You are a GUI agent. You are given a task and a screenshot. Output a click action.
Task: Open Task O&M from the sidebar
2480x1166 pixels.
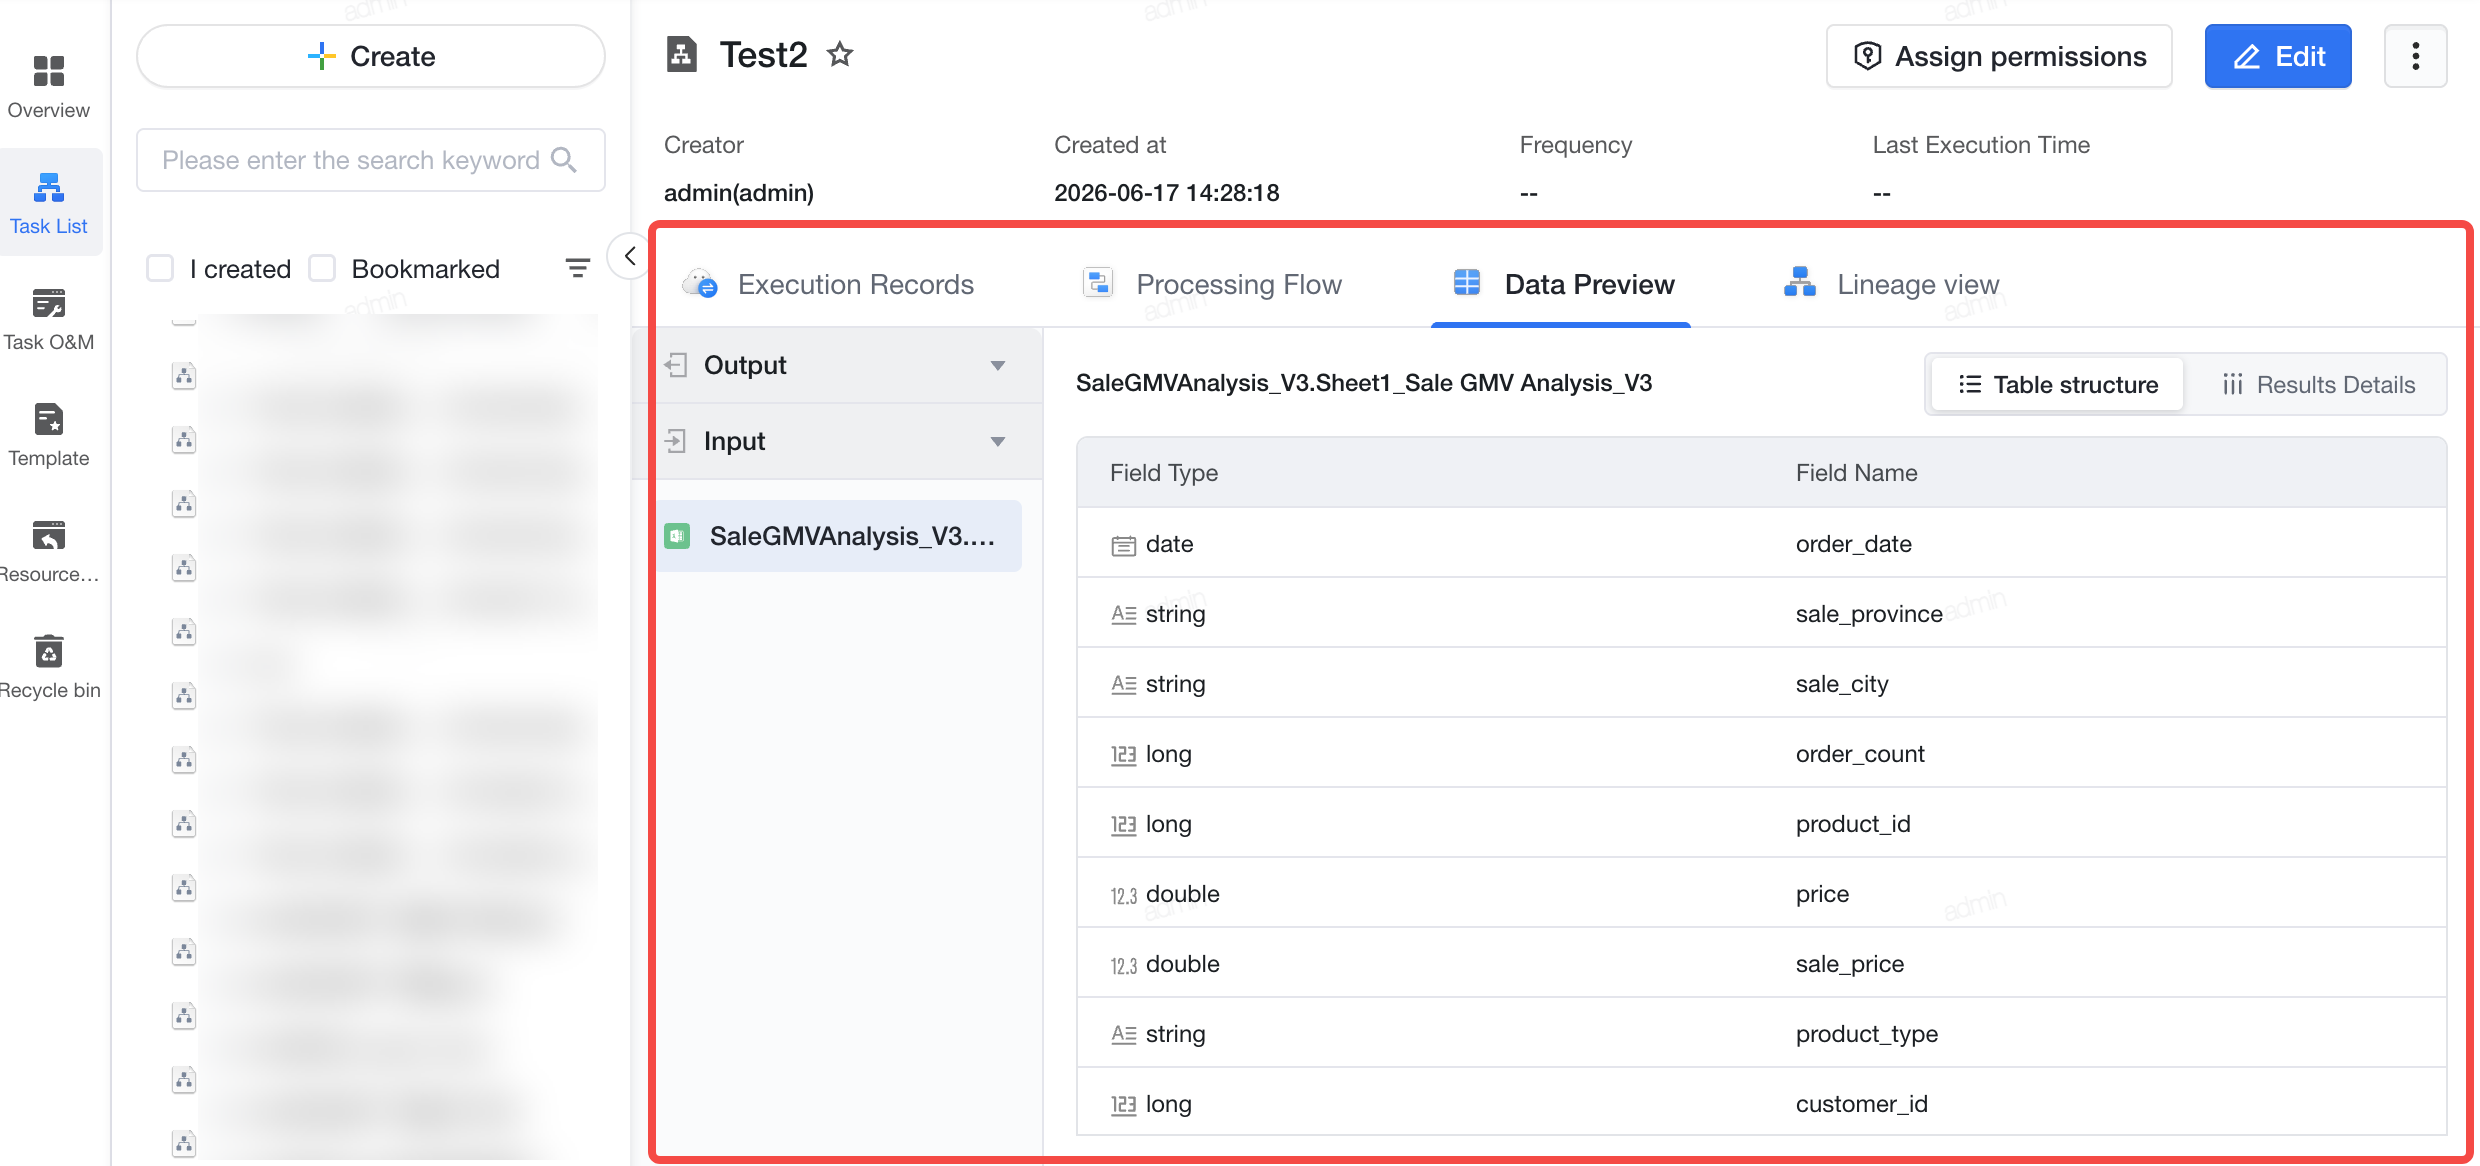click(x=48, y=319)
